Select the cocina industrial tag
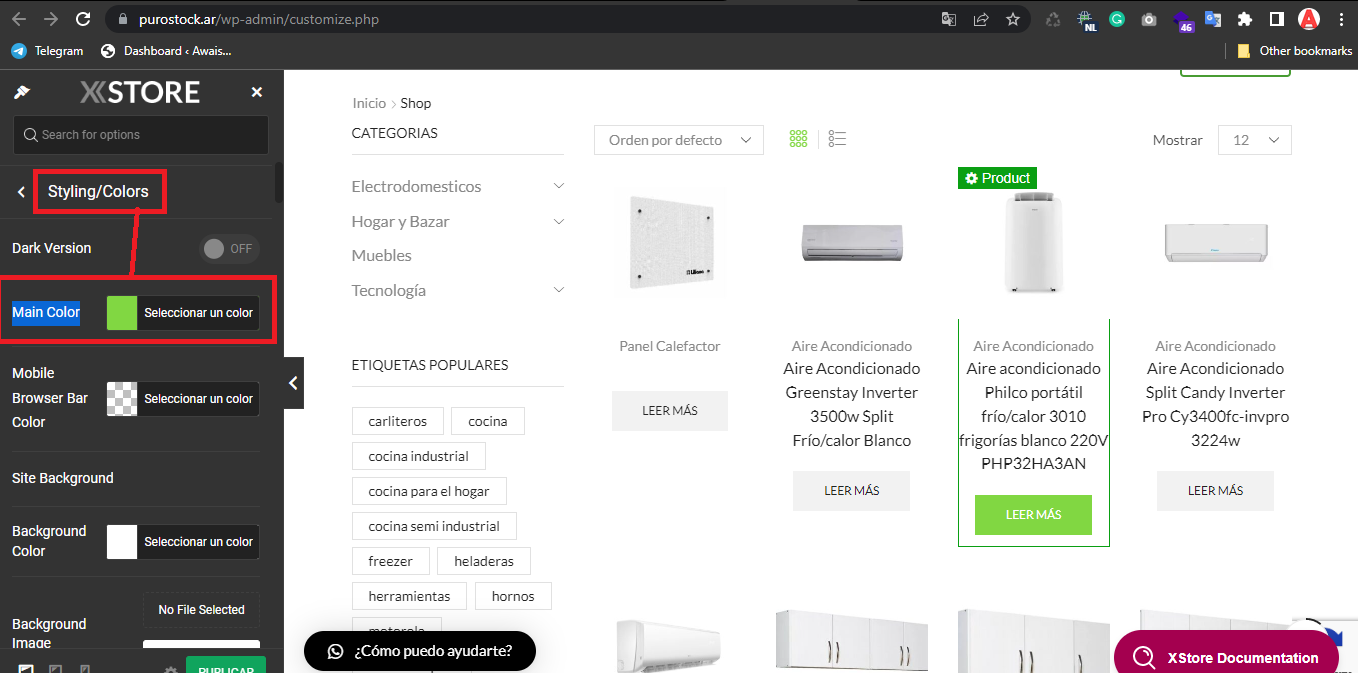The width and height of the screenshot is (1358, 673). click(419, 456)
